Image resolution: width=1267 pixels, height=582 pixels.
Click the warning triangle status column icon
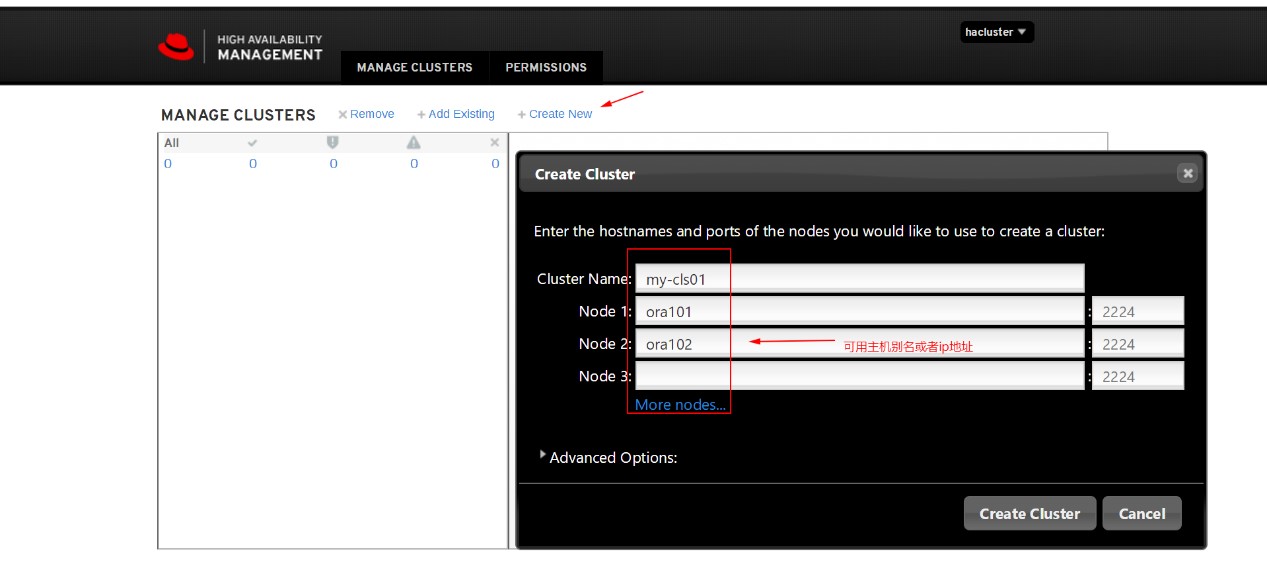[413, 142]
